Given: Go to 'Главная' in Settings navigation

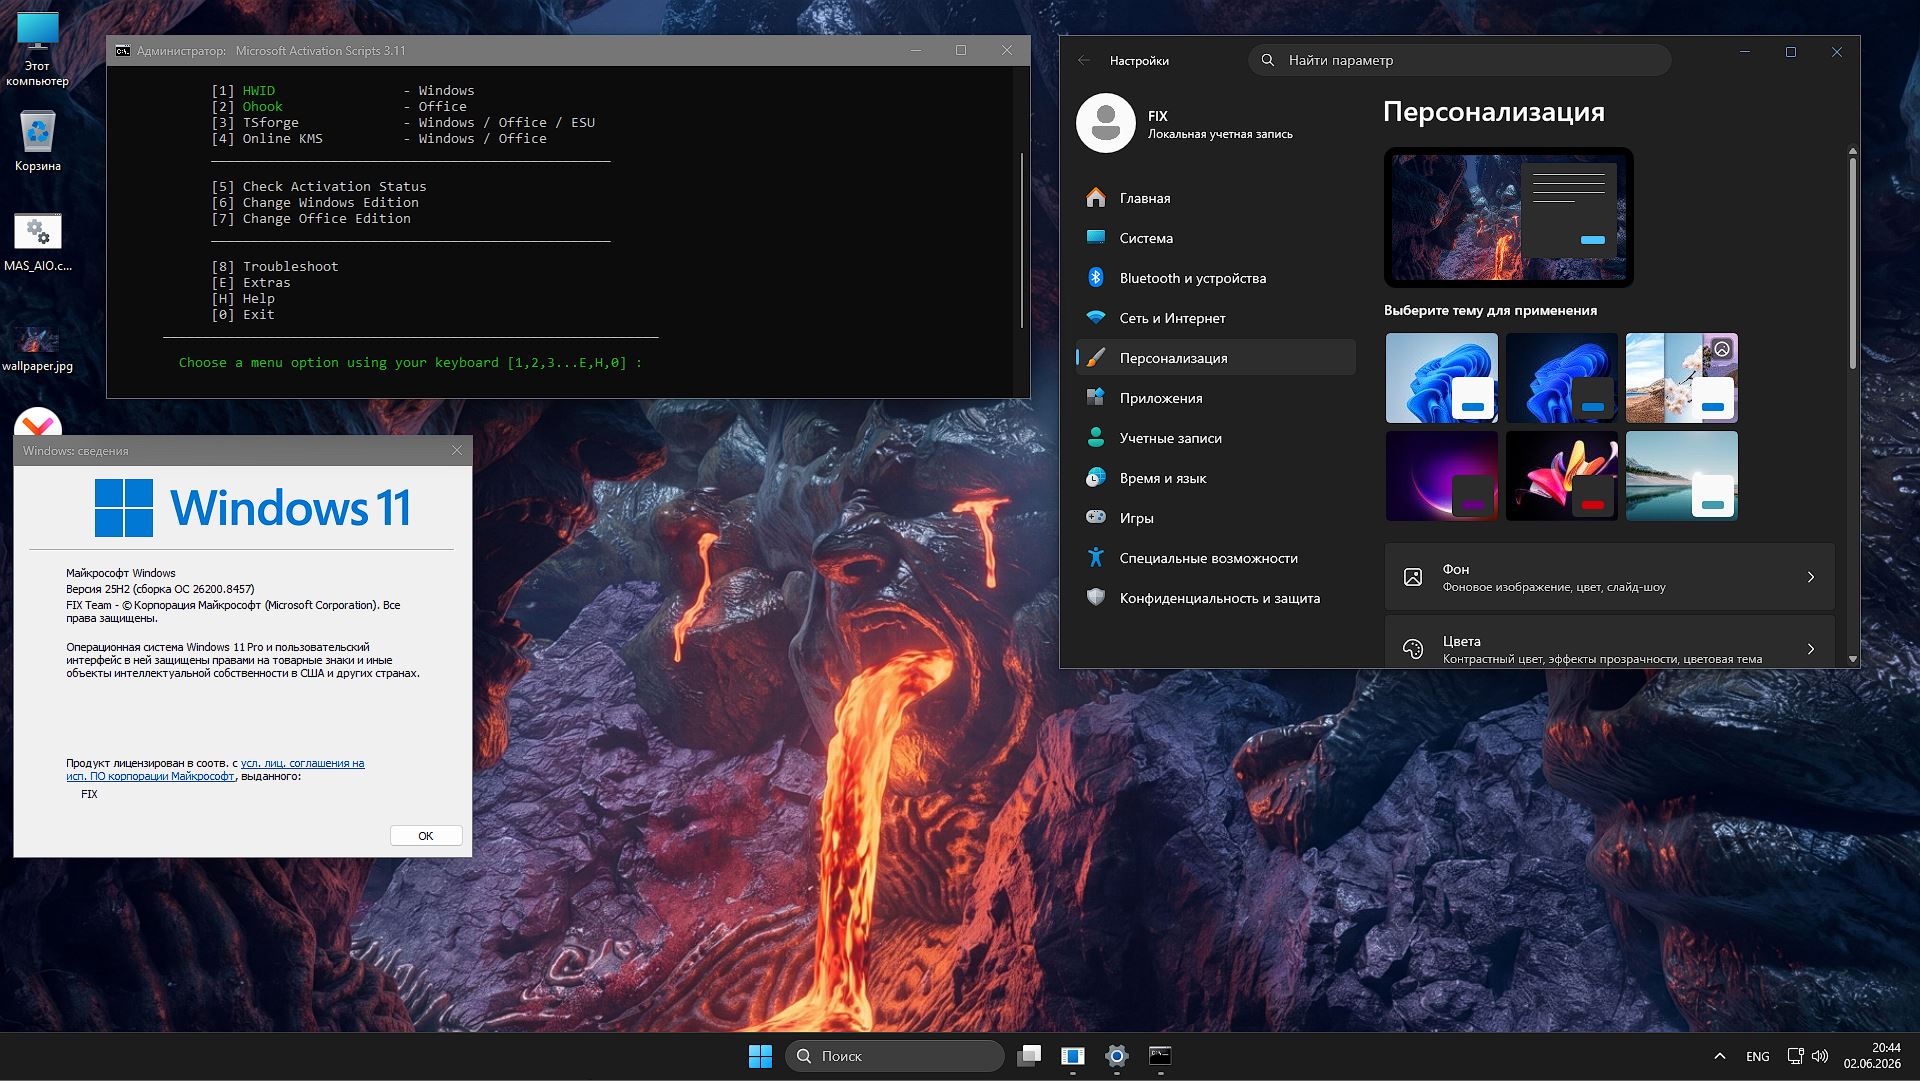Looking at the screenshot, I should pyautogui.click(x=1215, y=198).
